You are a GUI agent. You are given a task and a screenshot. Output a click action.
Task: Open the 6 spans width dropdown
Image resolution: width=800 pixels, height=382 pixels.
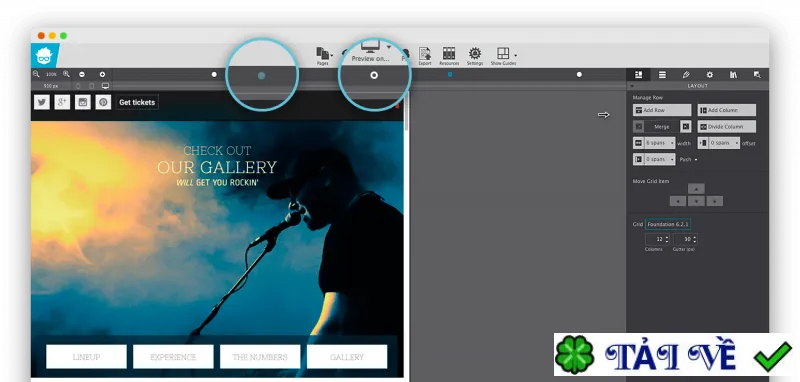click(660, 143)
